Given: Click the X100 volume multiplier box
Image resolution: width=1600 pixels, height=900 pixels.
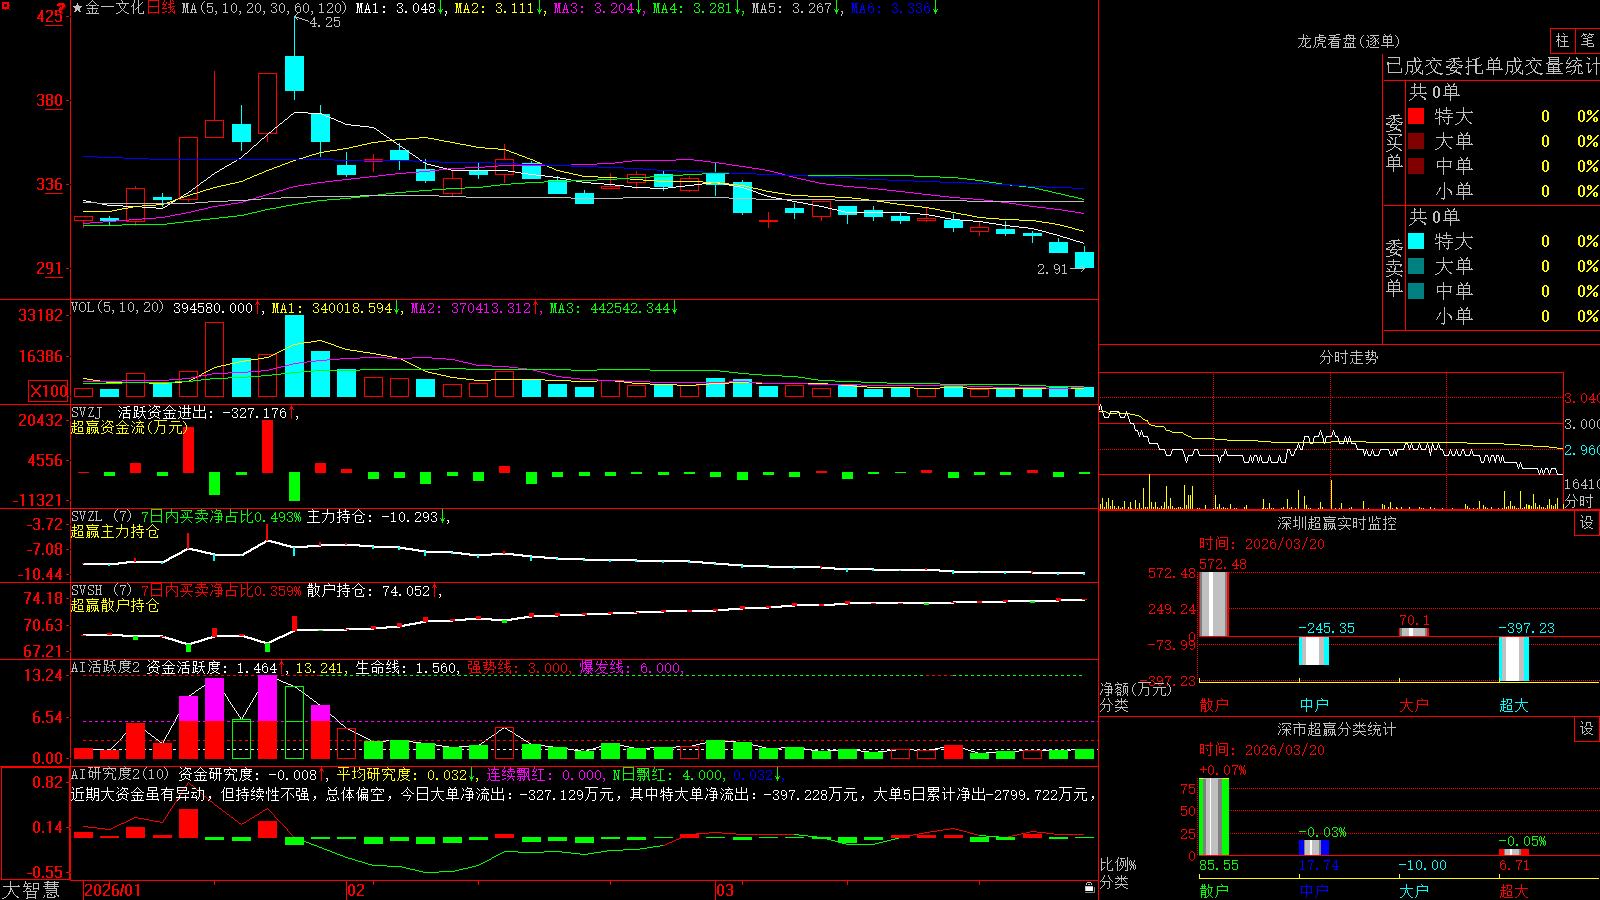Looking at the screenshot, I should 49,391.
